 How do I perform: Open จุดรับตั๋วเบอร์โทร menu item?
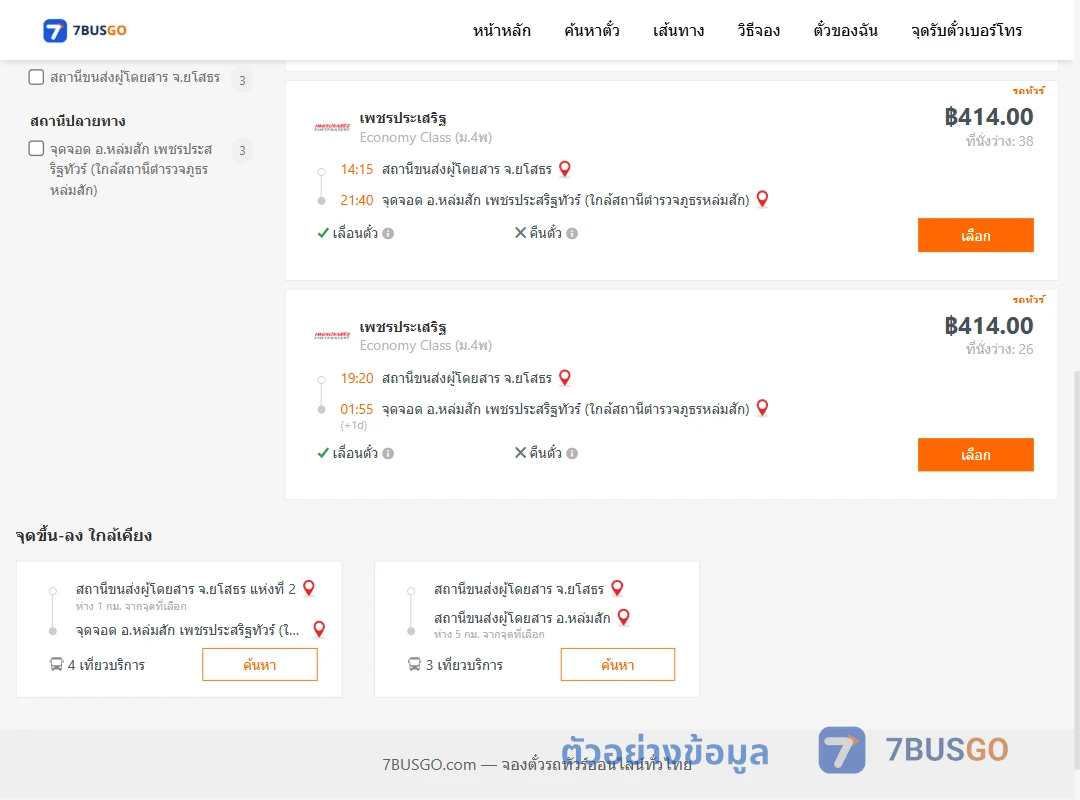pyautogui.click(x=966, y=30)
